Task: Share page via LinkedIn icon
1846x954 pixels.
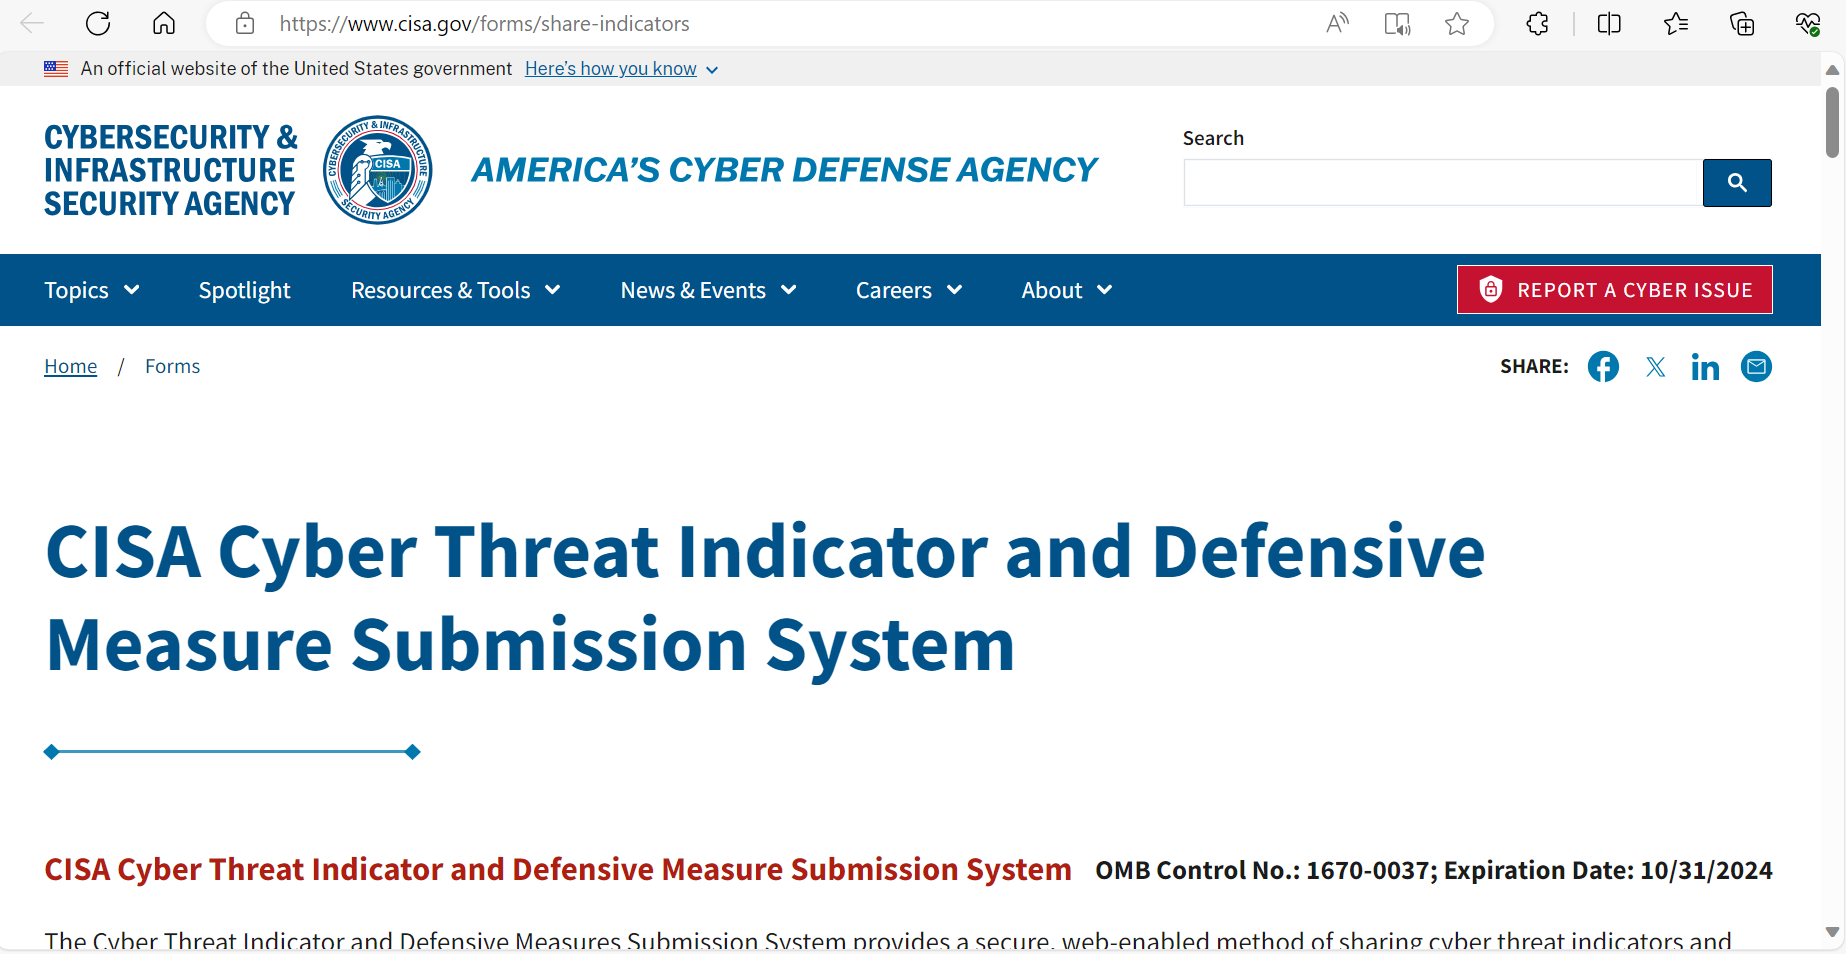Action: (1705, 367)
